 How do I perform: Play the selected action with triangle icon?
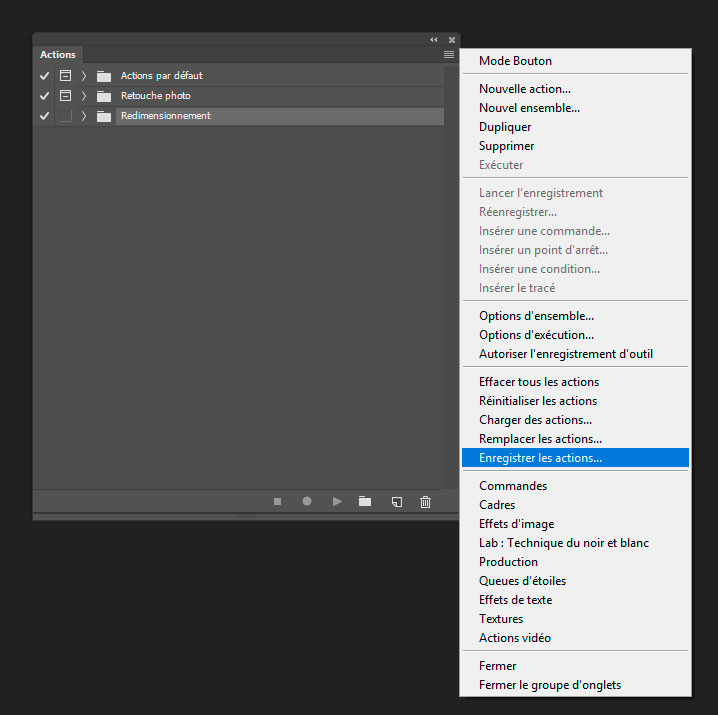coord(337,501)
